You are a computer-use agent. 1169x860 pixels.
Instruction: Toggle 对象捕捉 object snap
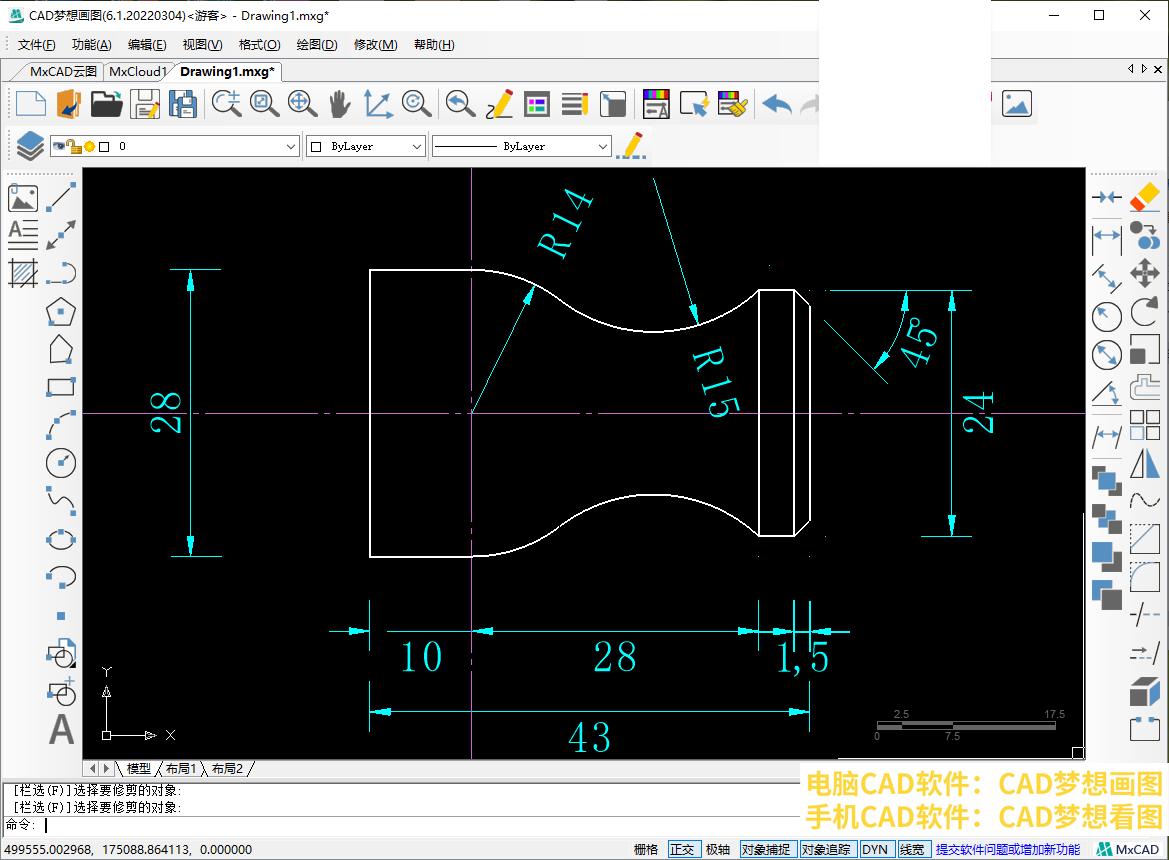click(x=766, y=849)
